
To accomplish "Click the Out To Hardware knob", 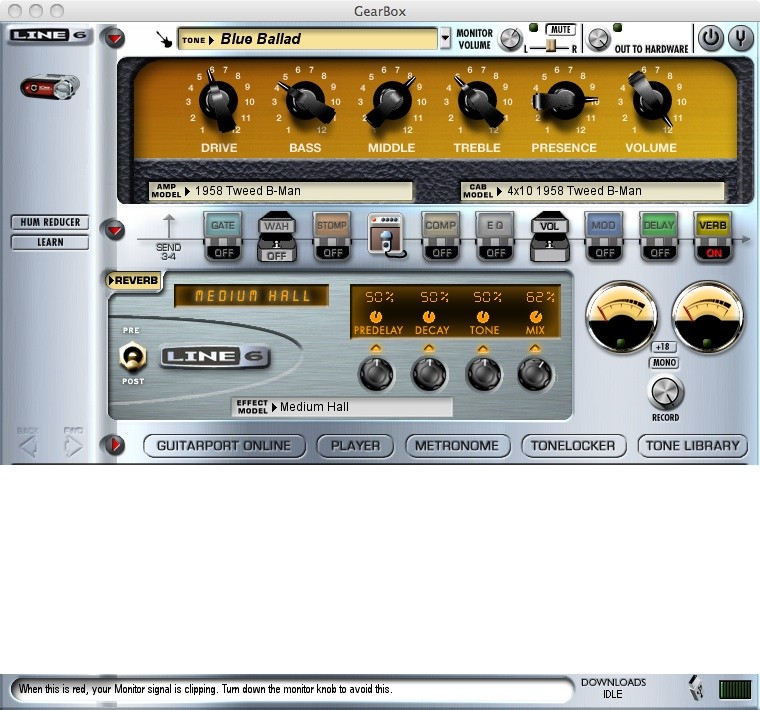I will tap(598, 39).
